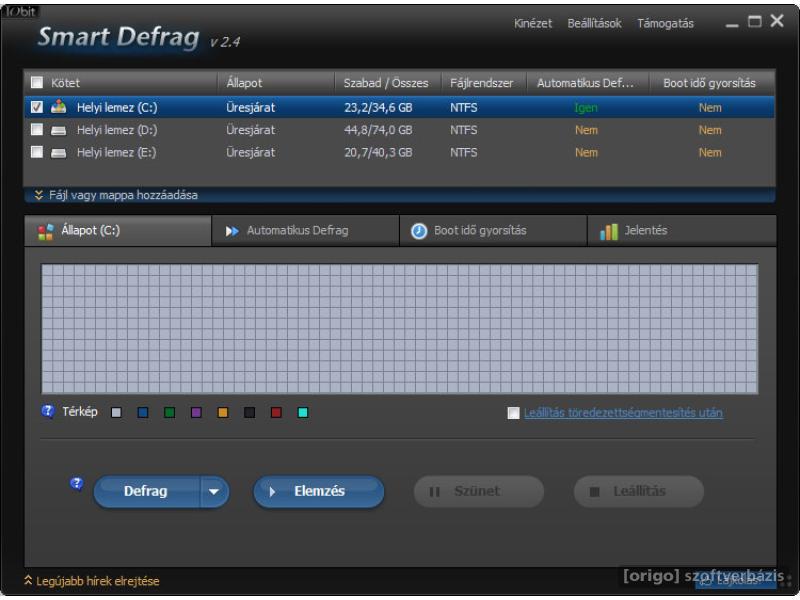The height and width of the screenshot is (600, 800).
Task: Click the drive D: disk icon
Action: [x=59, y=131]
